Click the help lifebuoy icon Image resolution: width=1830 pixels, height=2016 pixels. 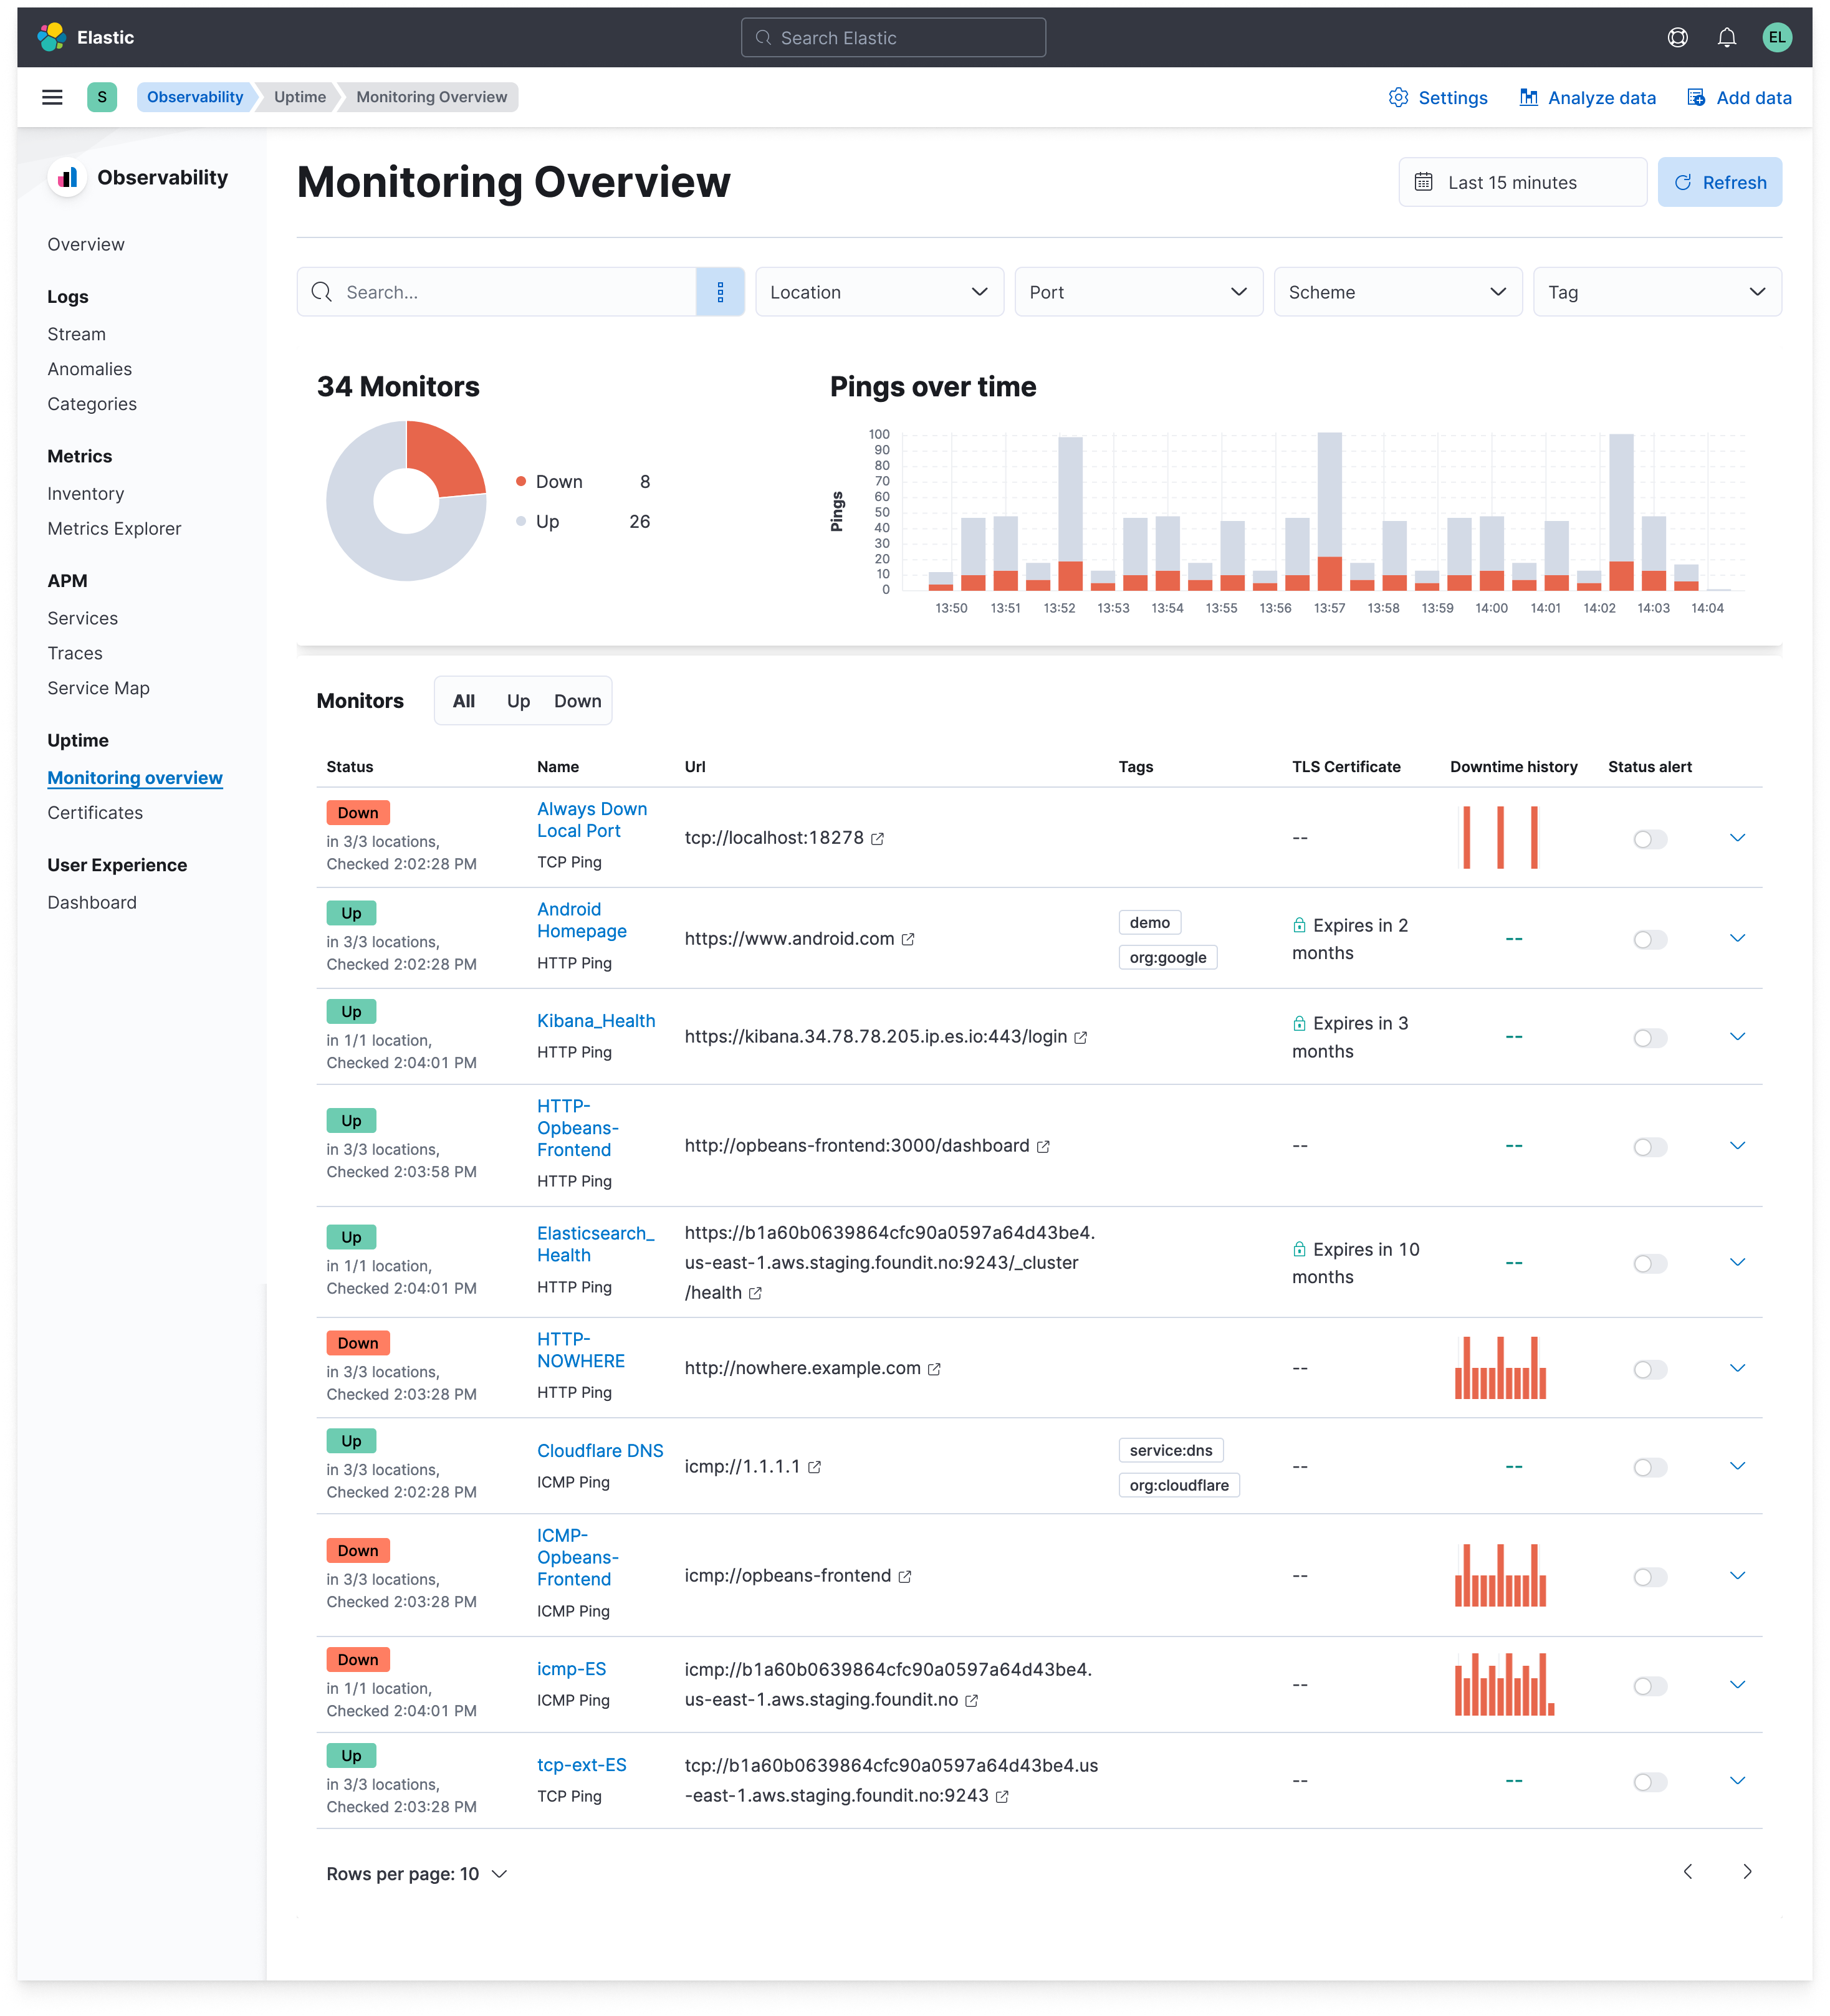1677,38
